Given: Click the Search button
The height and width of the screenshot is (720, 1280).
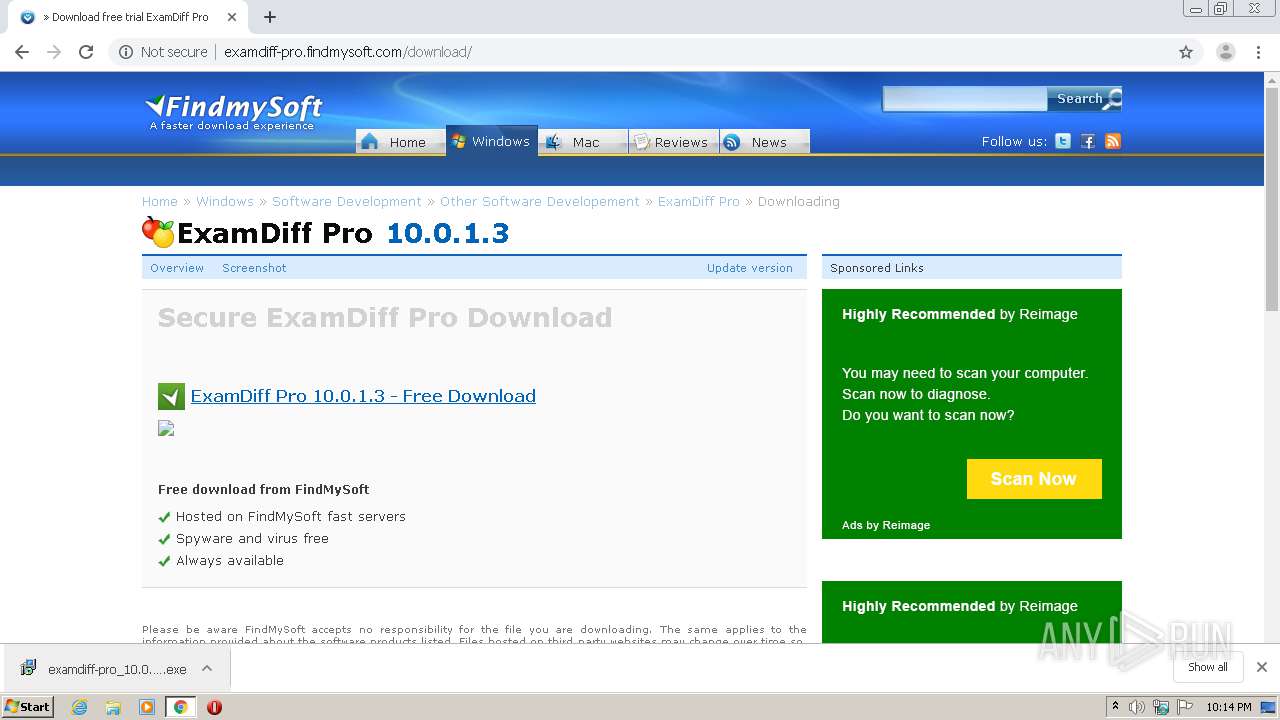Looking at the screenshot, I should pos(1084,98).
